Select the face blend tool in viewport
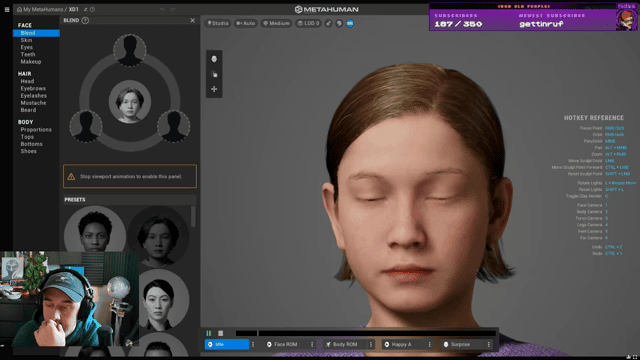 [x=214, y=59]
